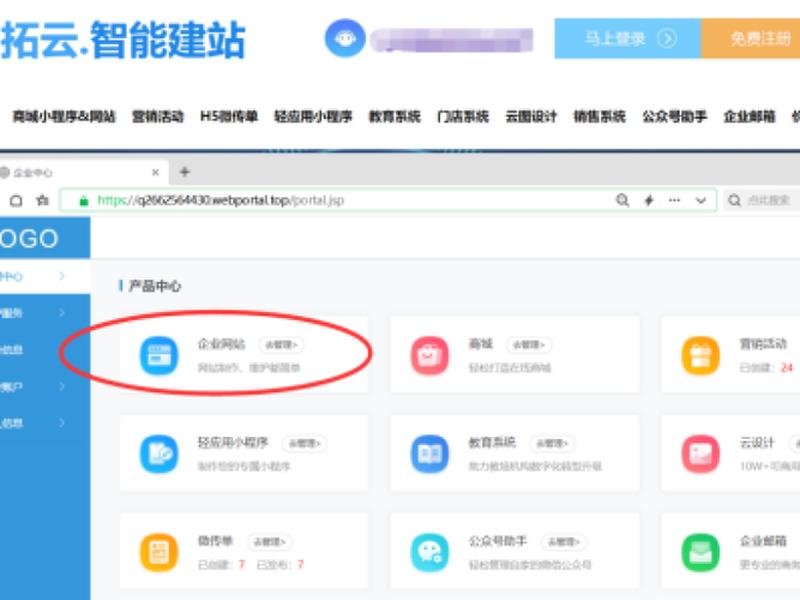Viewport: 800px width, 600px height.
Task: Click the 已创建 count 7 in 微传单 card
Action: tap(241, 564)
